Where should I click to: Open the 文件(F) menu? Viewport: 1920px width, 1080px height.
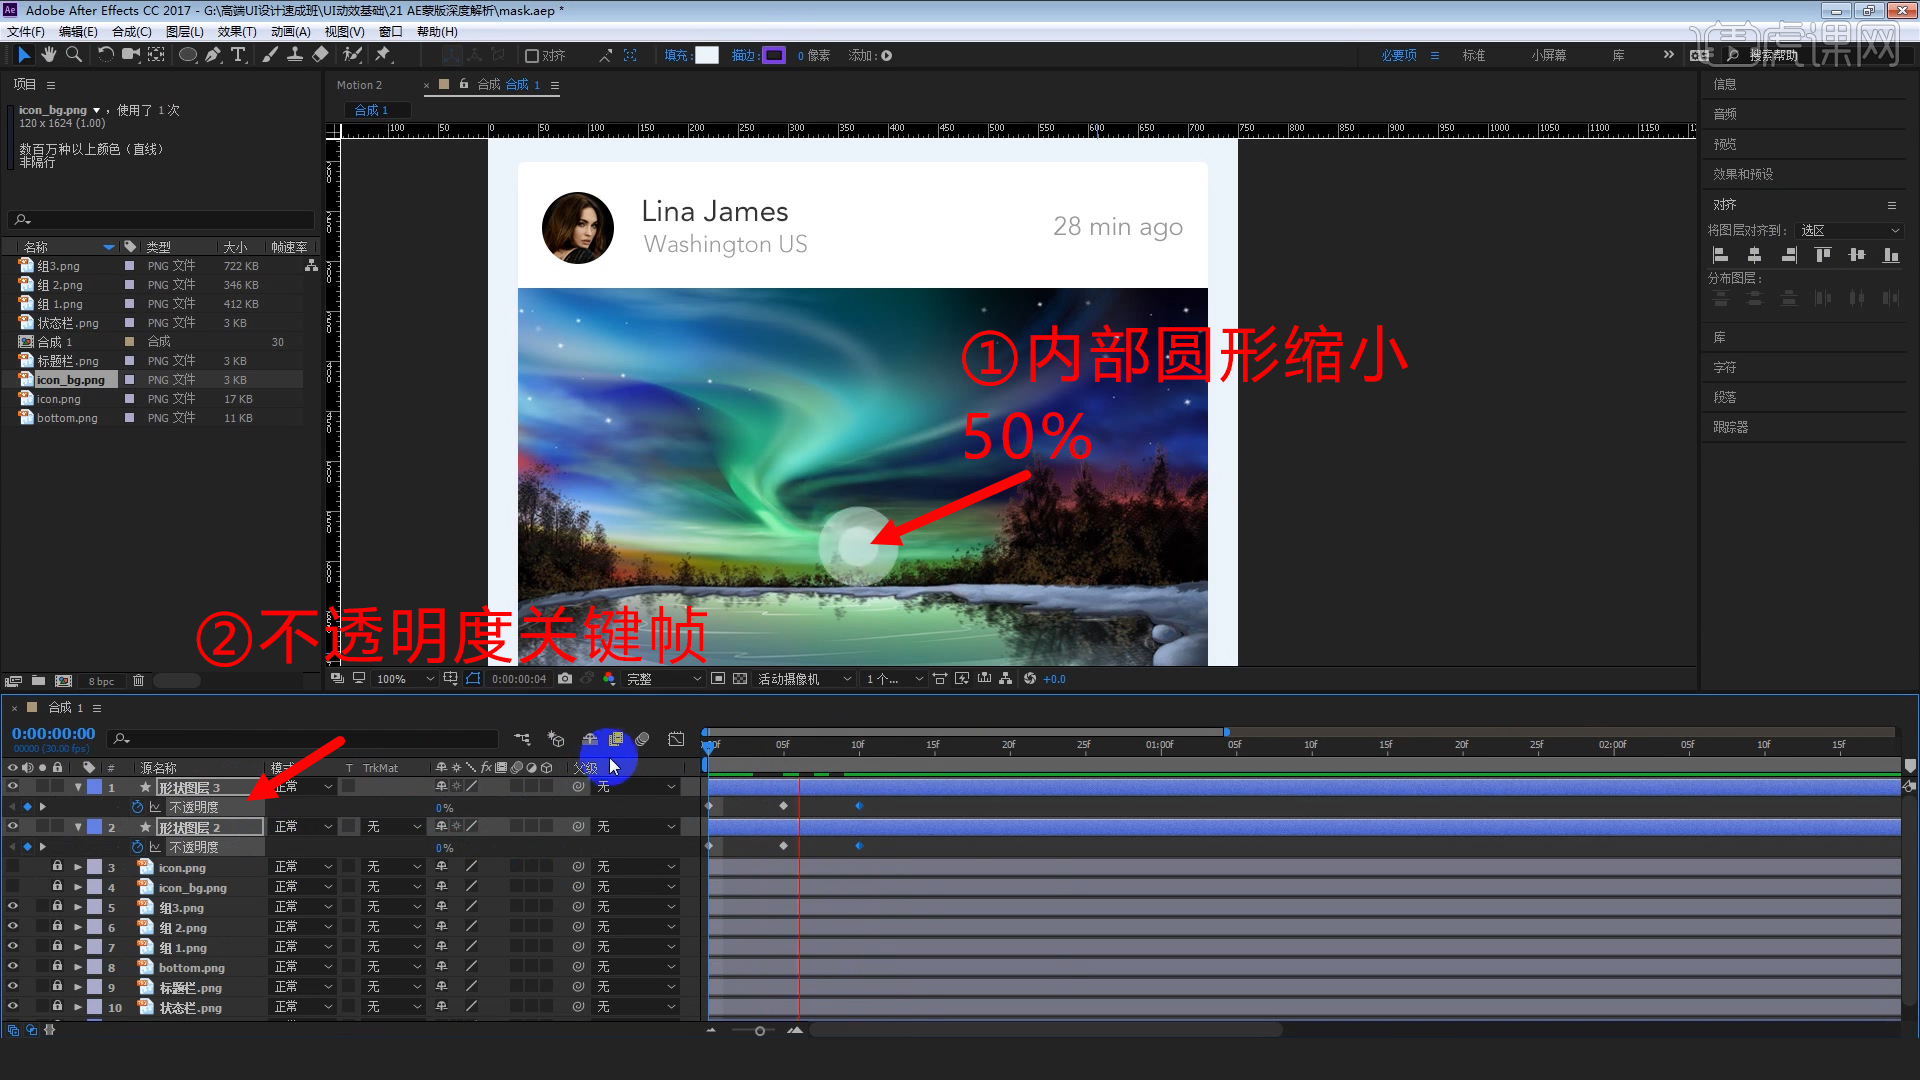coord(26,32)
